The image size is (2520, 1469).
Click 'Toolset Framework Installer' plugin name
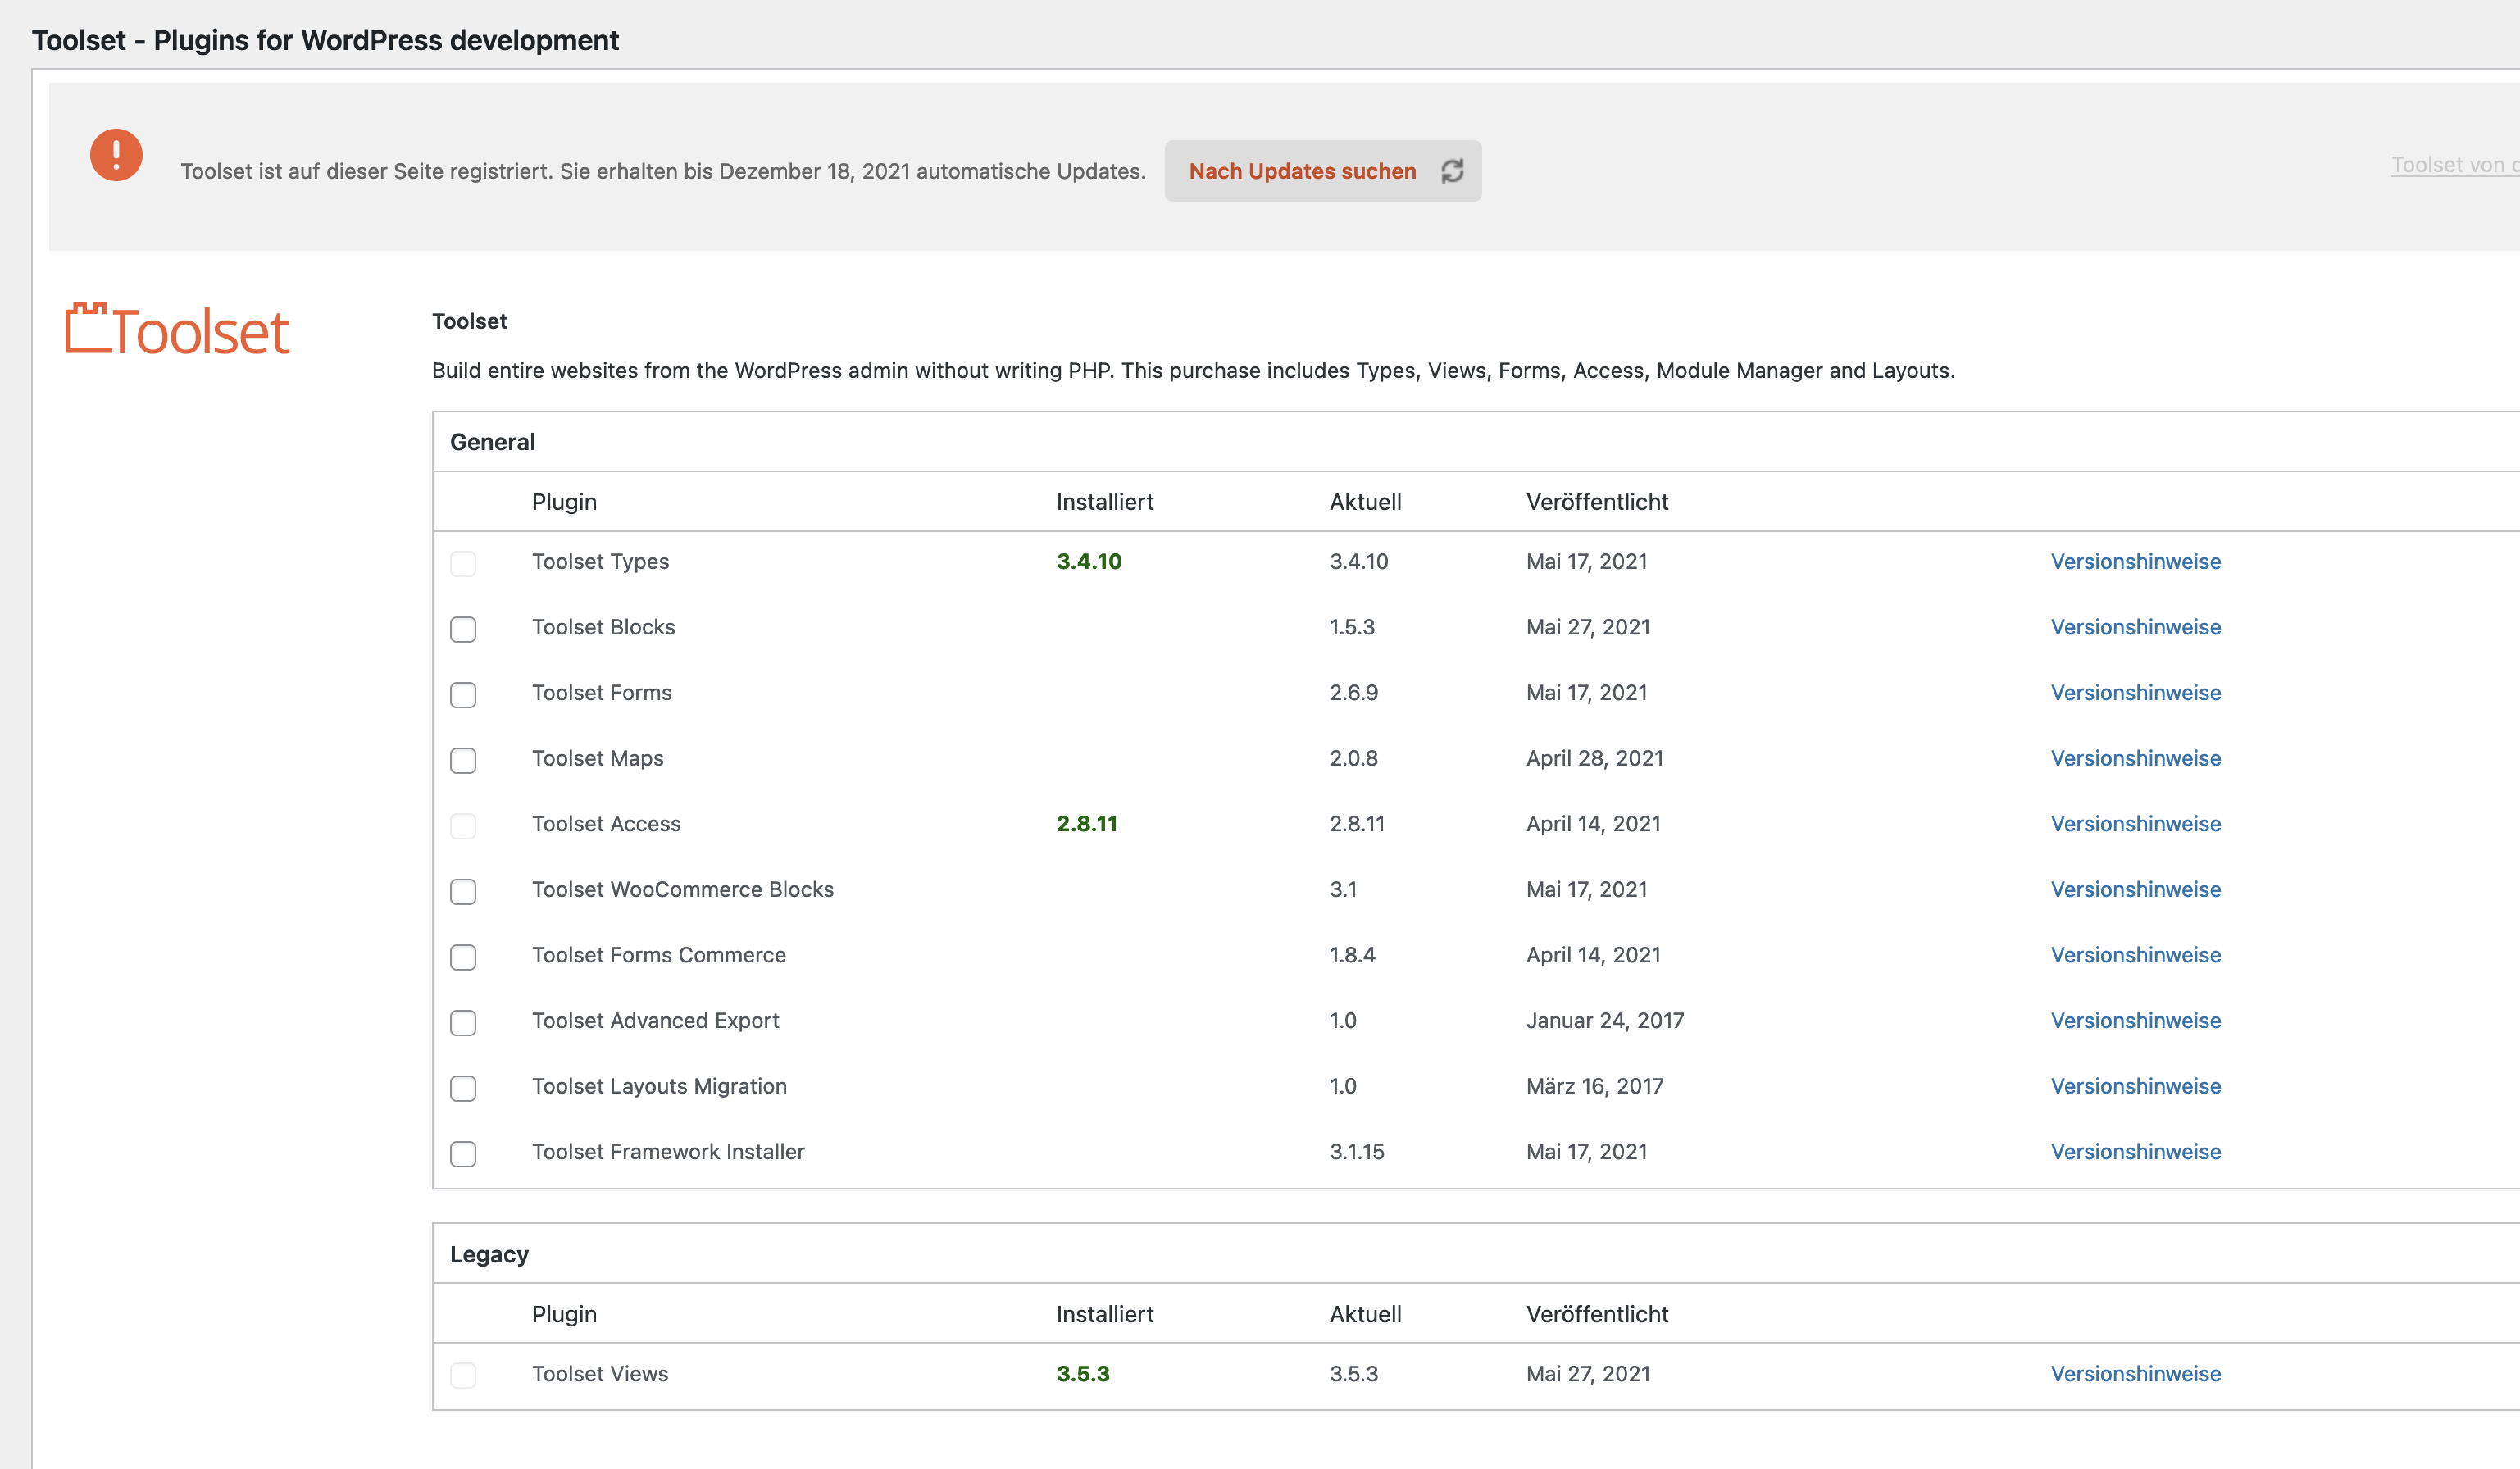pyautogui.click(x=668, y=1151)
